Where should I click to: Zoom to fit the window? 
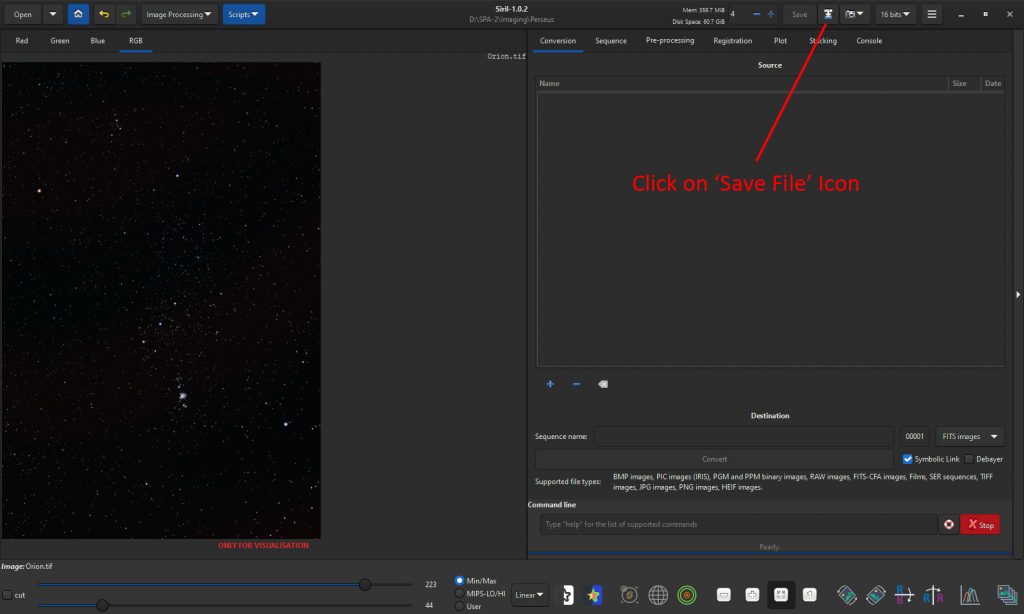[781, 594]
